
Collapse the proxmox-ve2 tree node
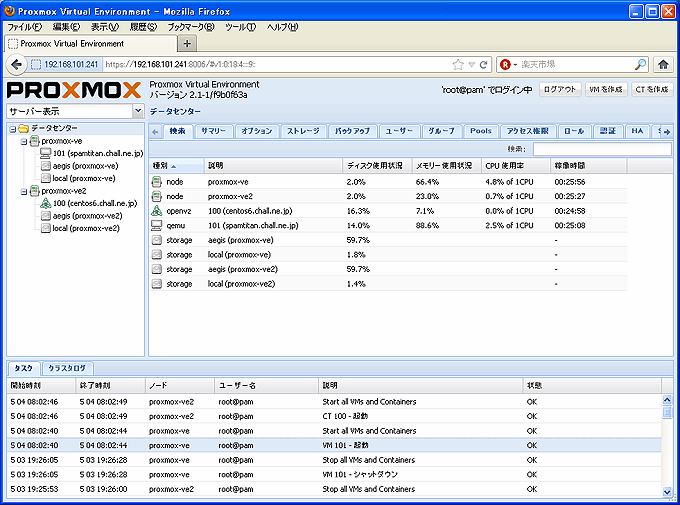(24, 191)
